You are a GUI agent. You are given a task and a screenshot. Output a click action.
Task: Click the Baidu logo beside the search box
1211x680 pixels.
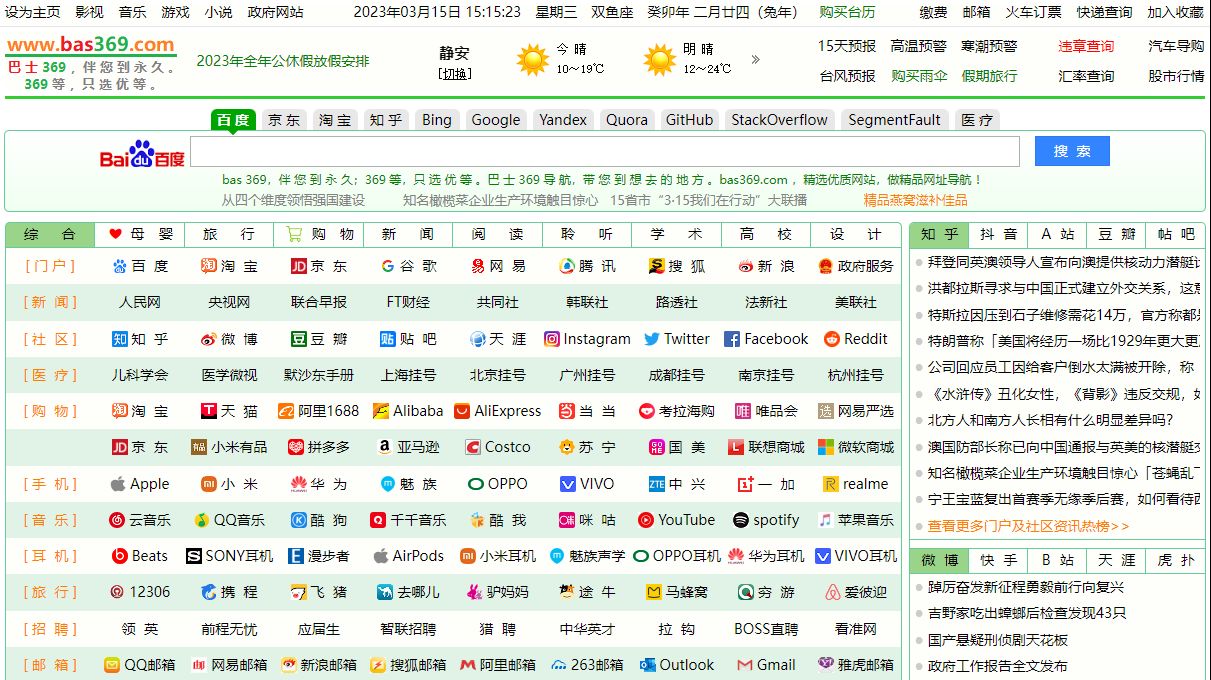coord(142,154)
